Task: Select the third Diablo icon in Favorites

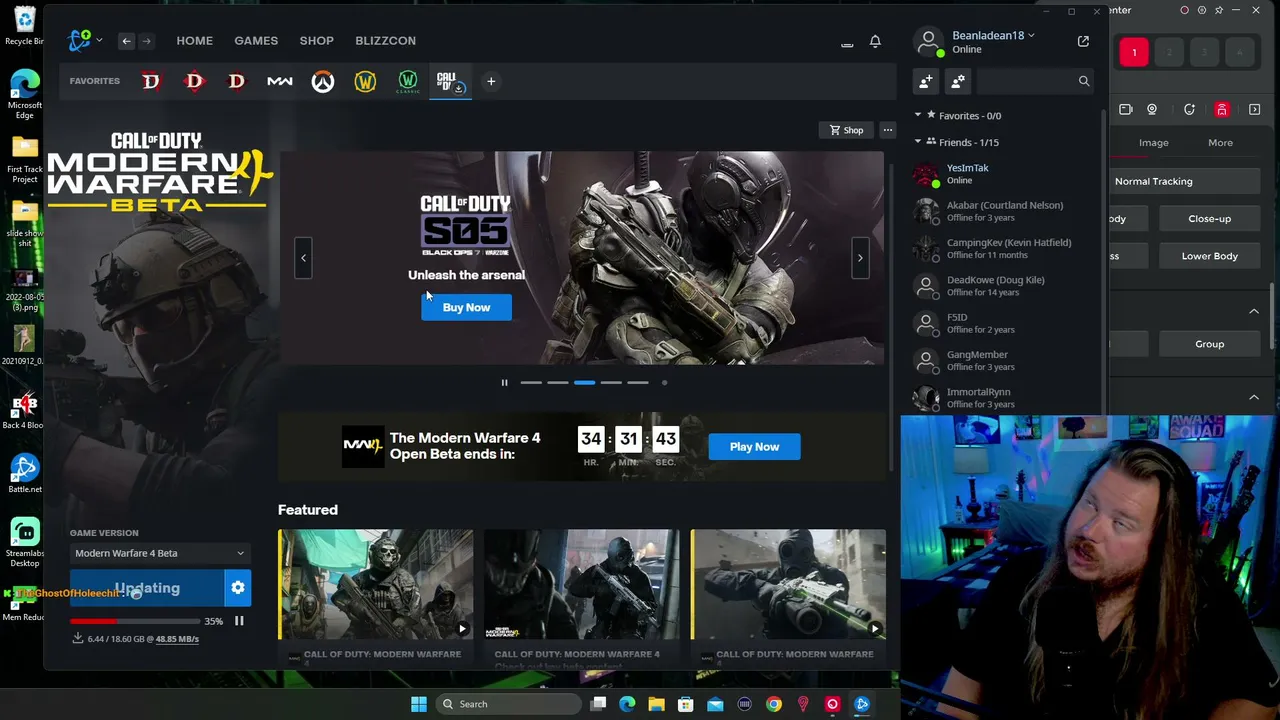Action: [x=236, y=81]
